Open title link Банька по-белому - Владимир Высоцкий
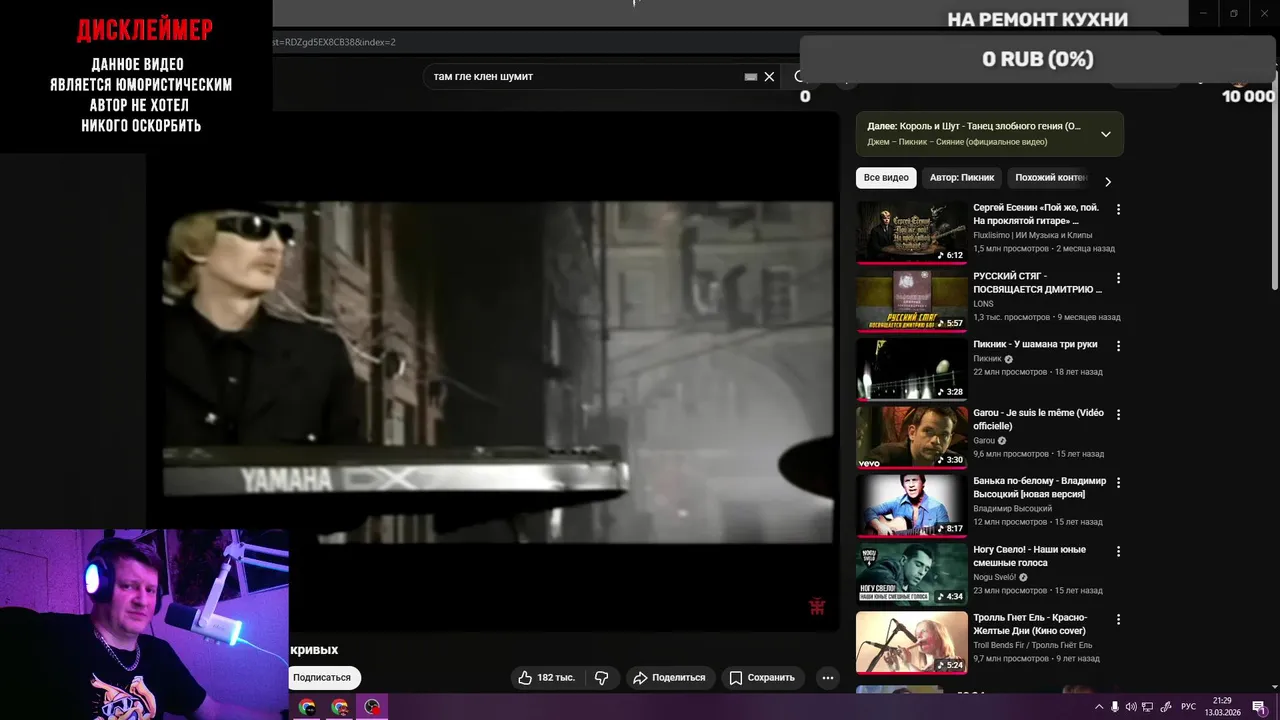 tap(1039, 487)
